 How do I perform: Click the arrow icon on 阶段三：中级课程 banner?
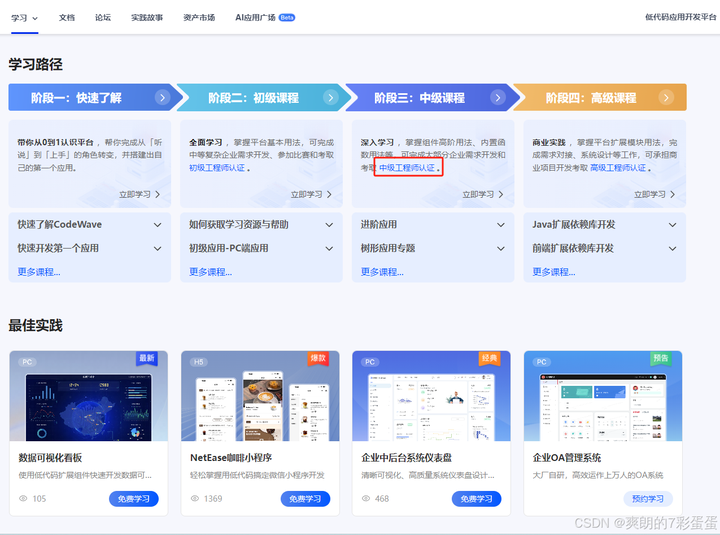pyautogui.click(x=498, y=97)
